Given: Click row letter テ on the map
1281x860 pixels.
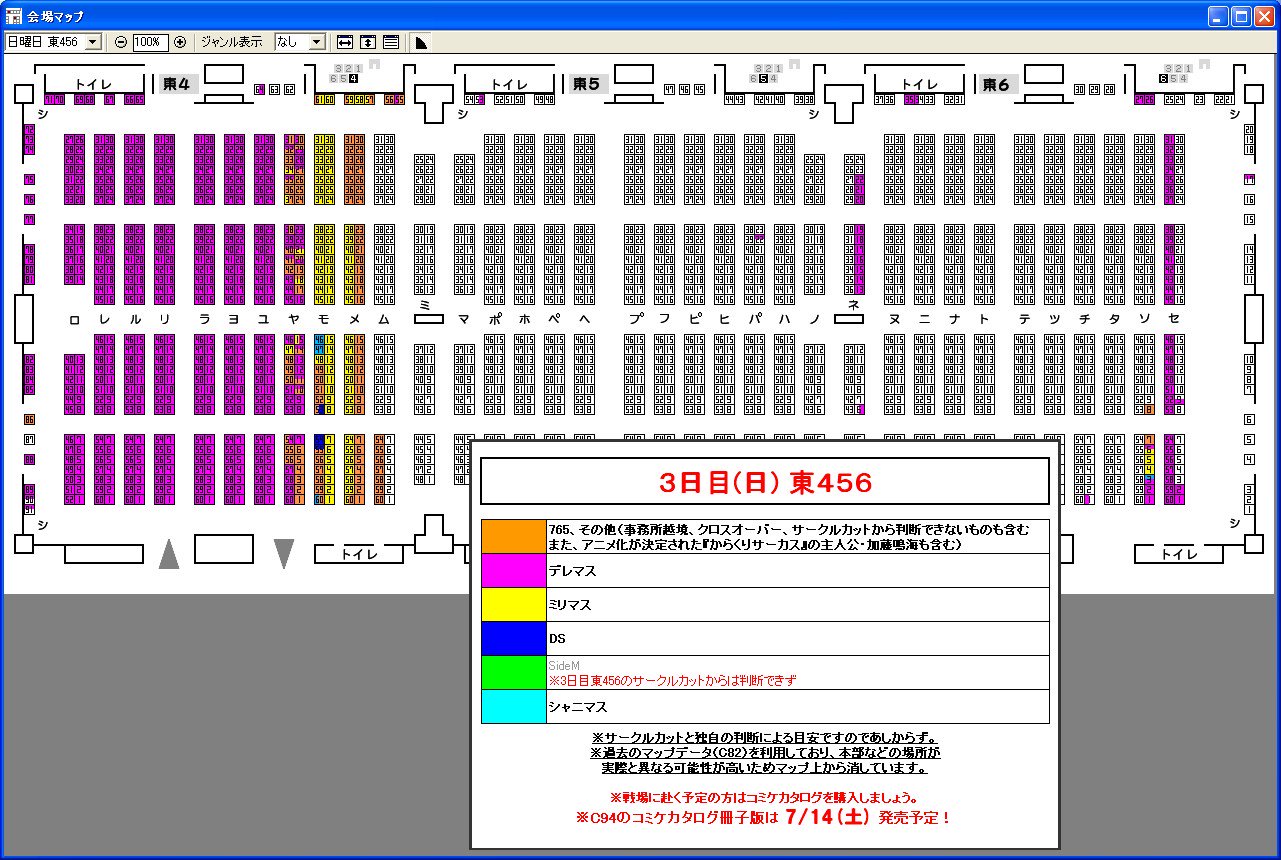Looking at the screenshot, I should tap(1025, 319).
